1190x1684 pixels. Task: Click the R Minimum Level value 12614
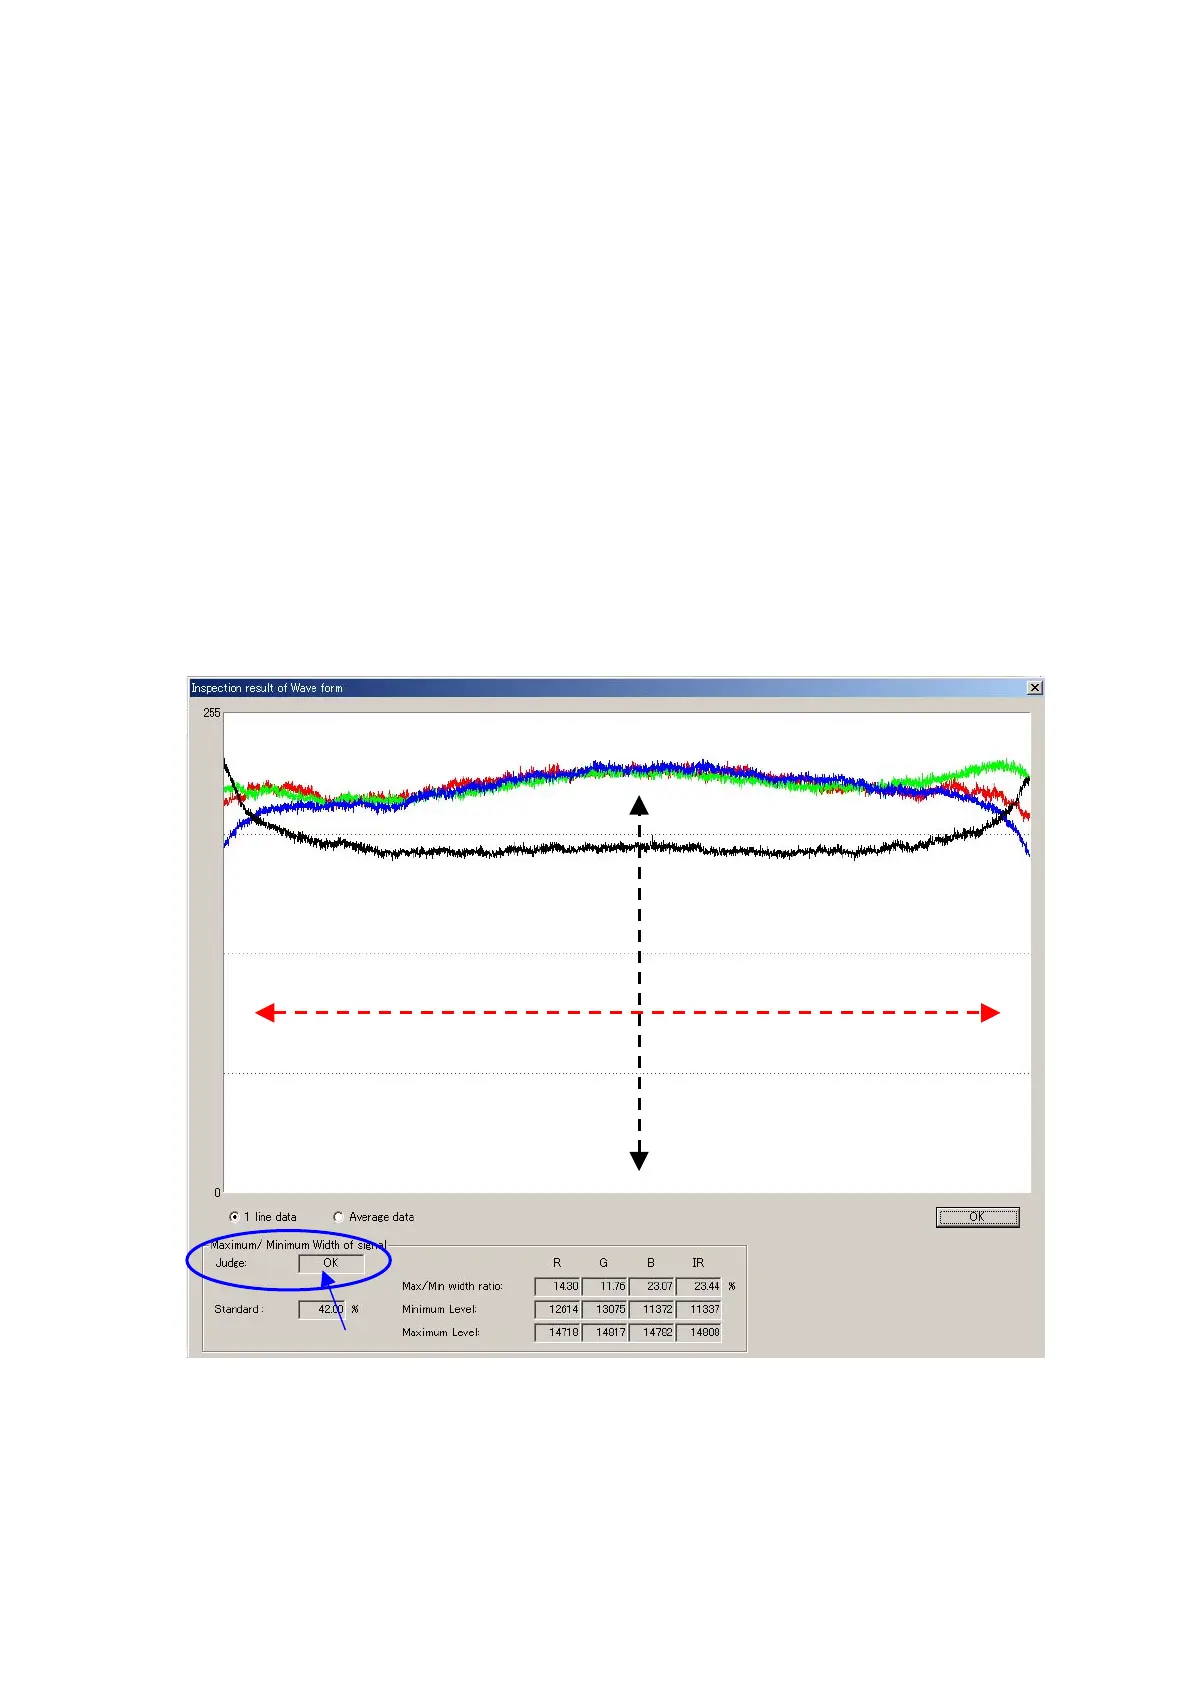557,1309
